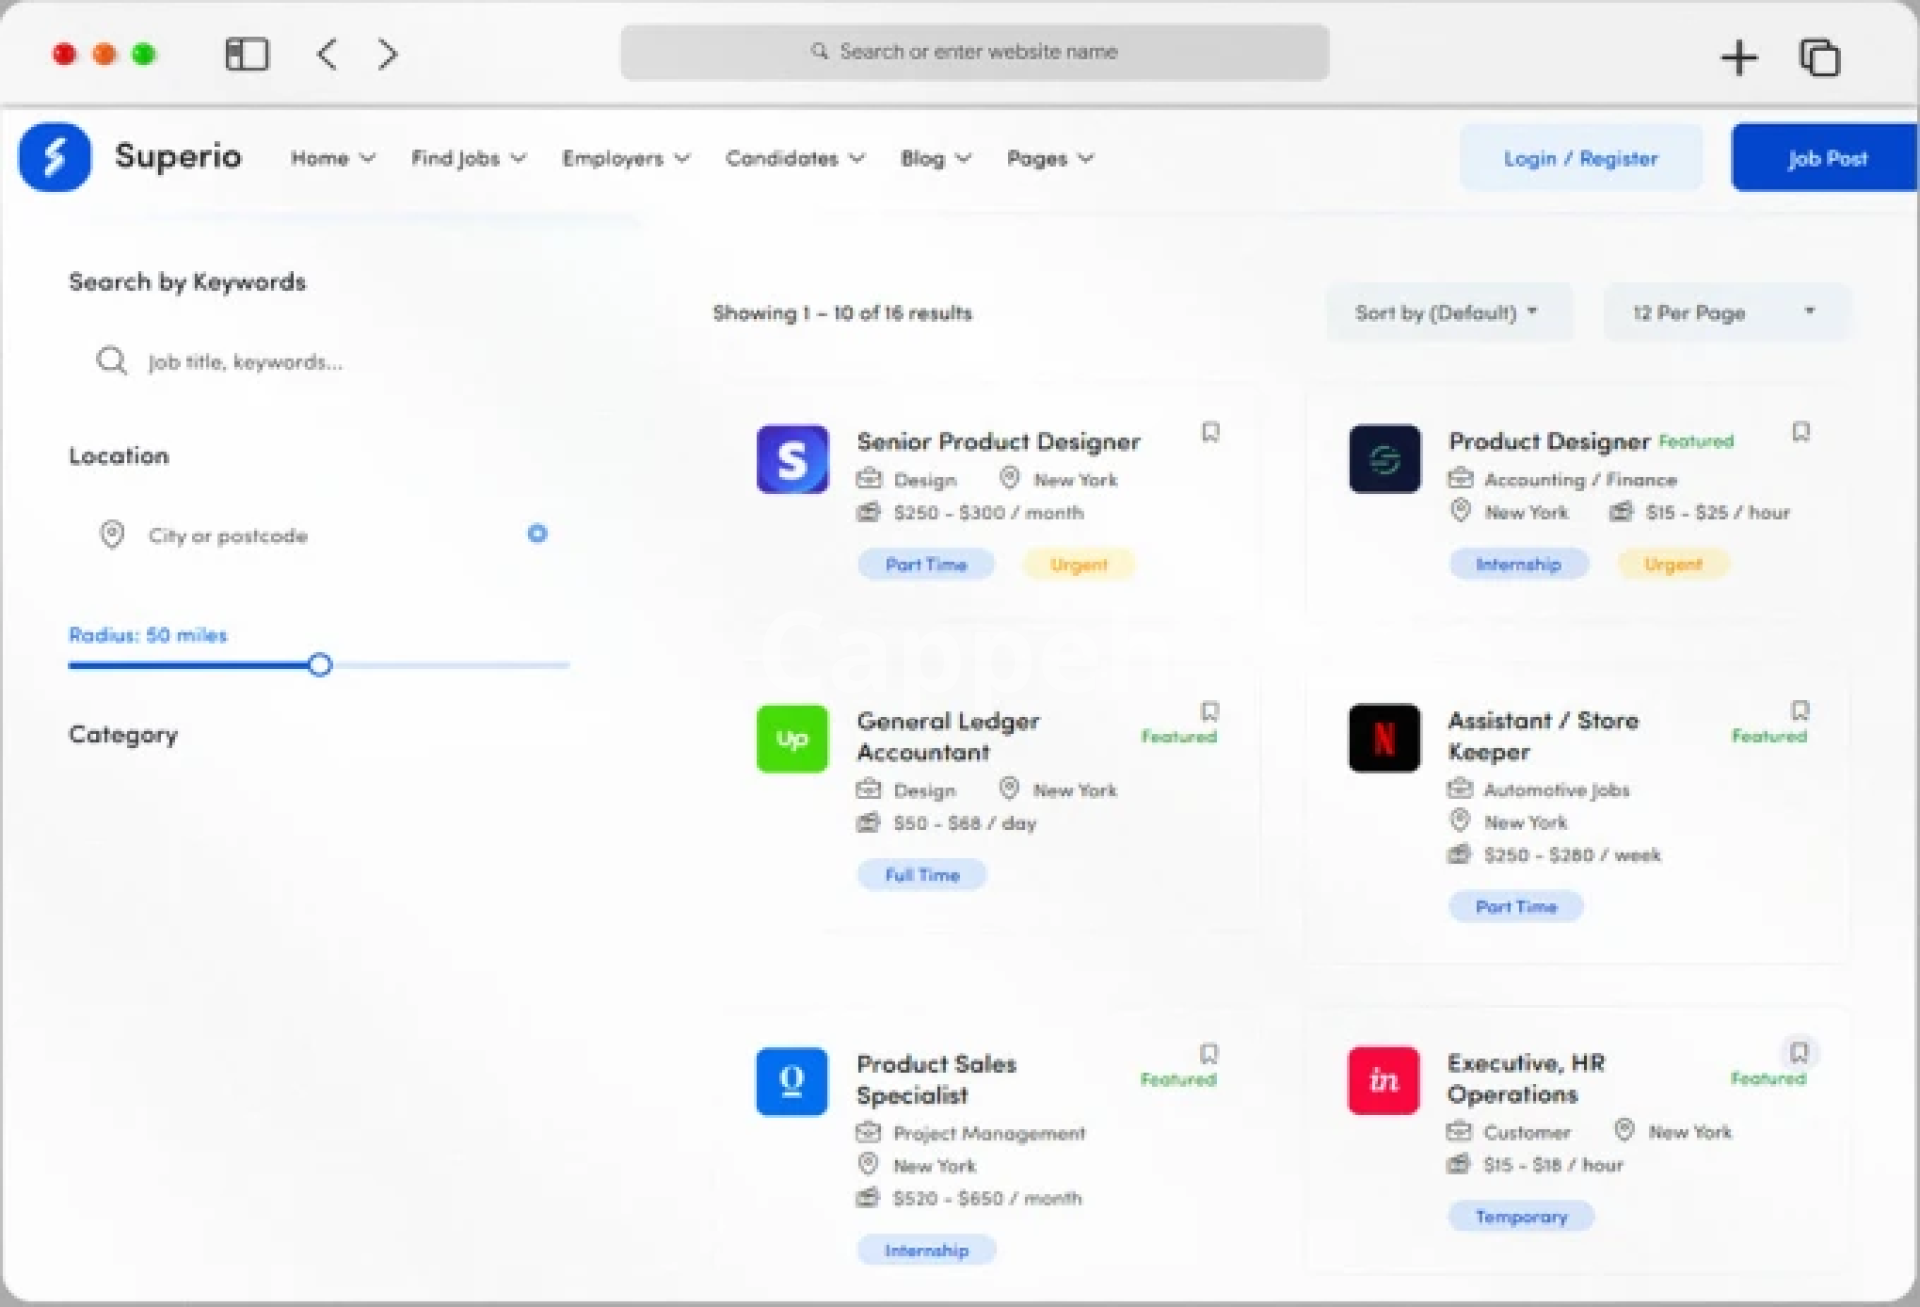The image size is (1920, 1307).
Task: Open the 12 Per Page dropdown
Action: (1725, 313)
